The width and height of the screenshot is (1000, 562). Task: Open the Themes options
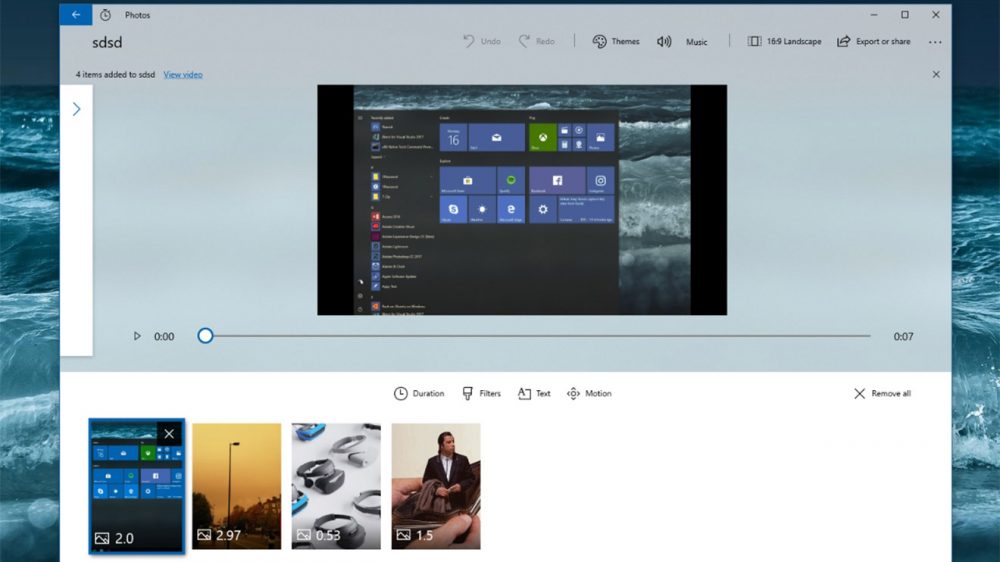[x=615, y=41]
